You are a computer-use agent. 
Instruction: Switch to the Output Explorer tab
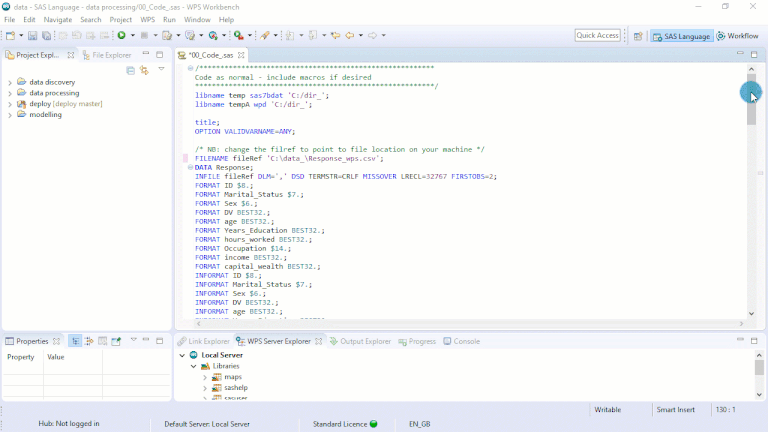coord(359,341)
